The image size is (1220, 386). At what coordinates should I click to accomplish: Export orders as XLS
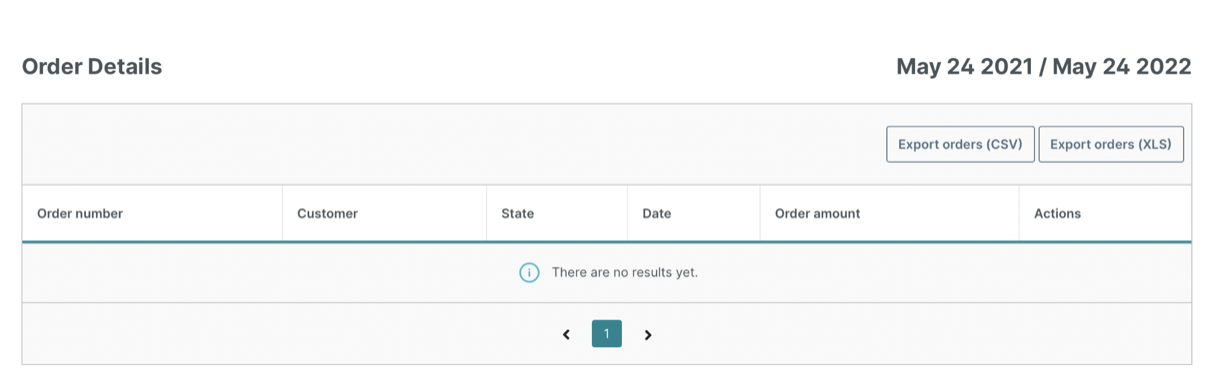1112,144
